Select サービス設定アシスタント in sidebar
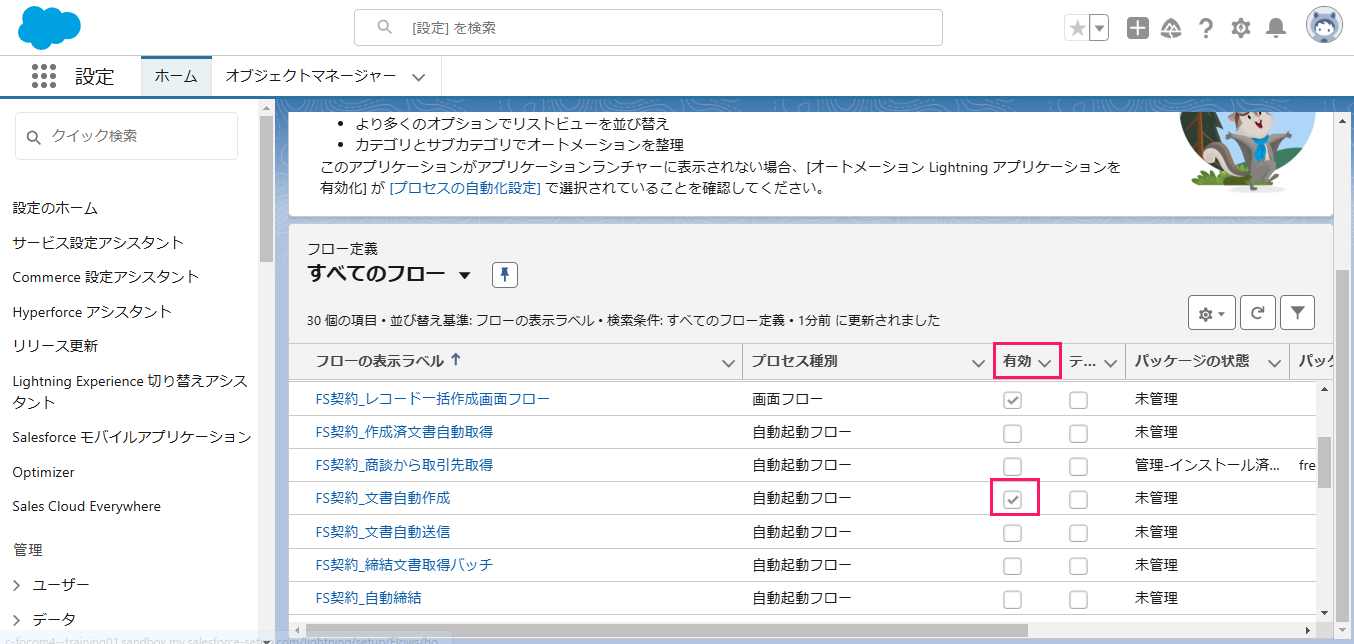 coord(98,242)
